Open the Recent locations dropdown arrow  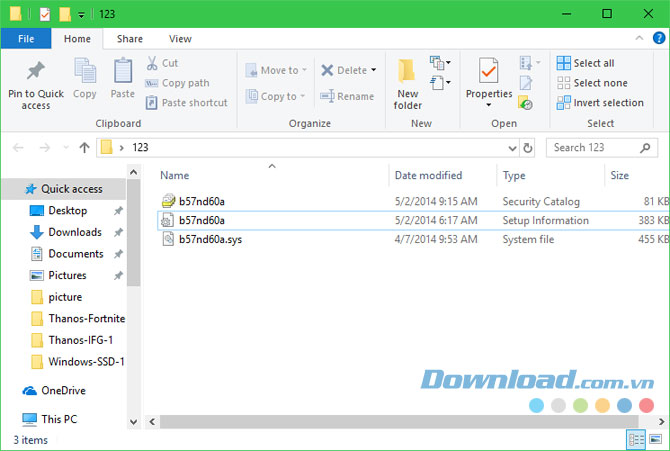pos(66,148)
